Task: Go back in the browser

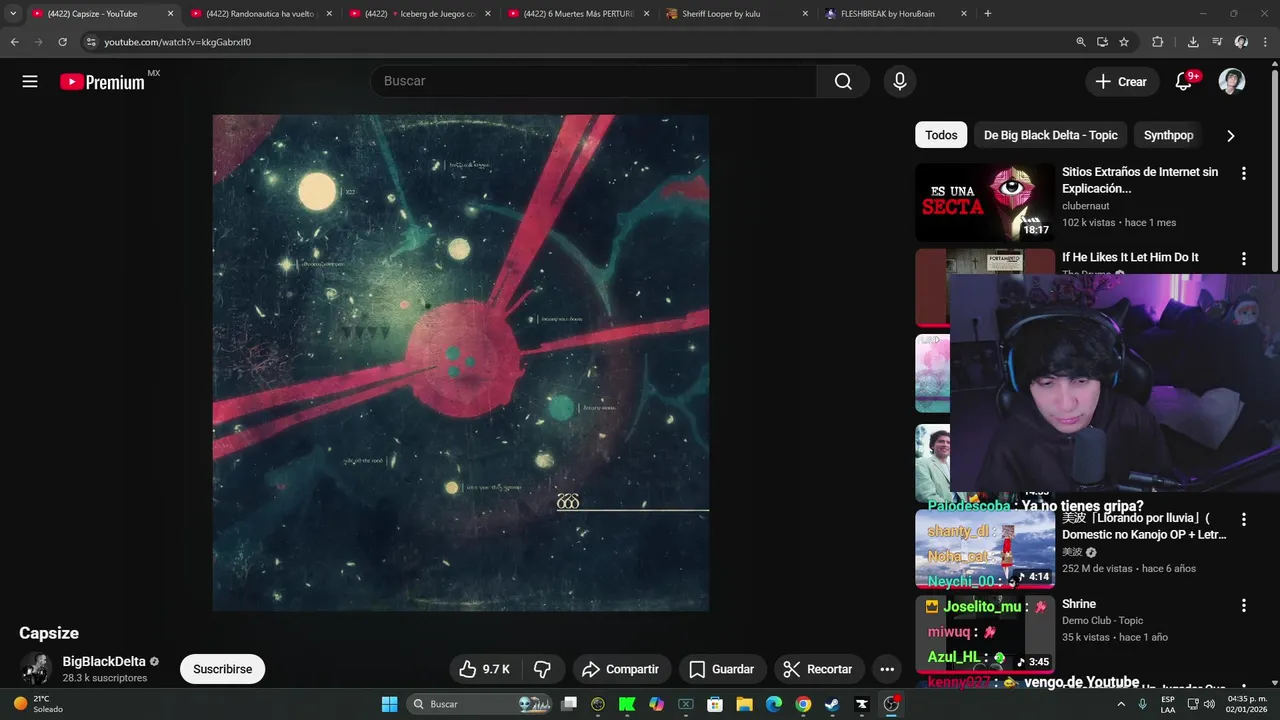Action: coord(14,42)
